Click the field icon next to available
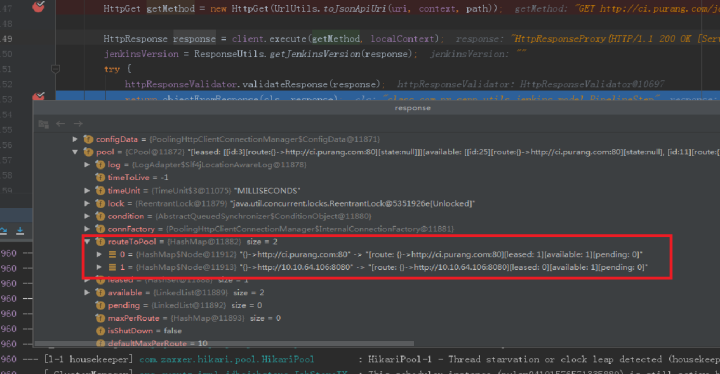 click(100, 293)
